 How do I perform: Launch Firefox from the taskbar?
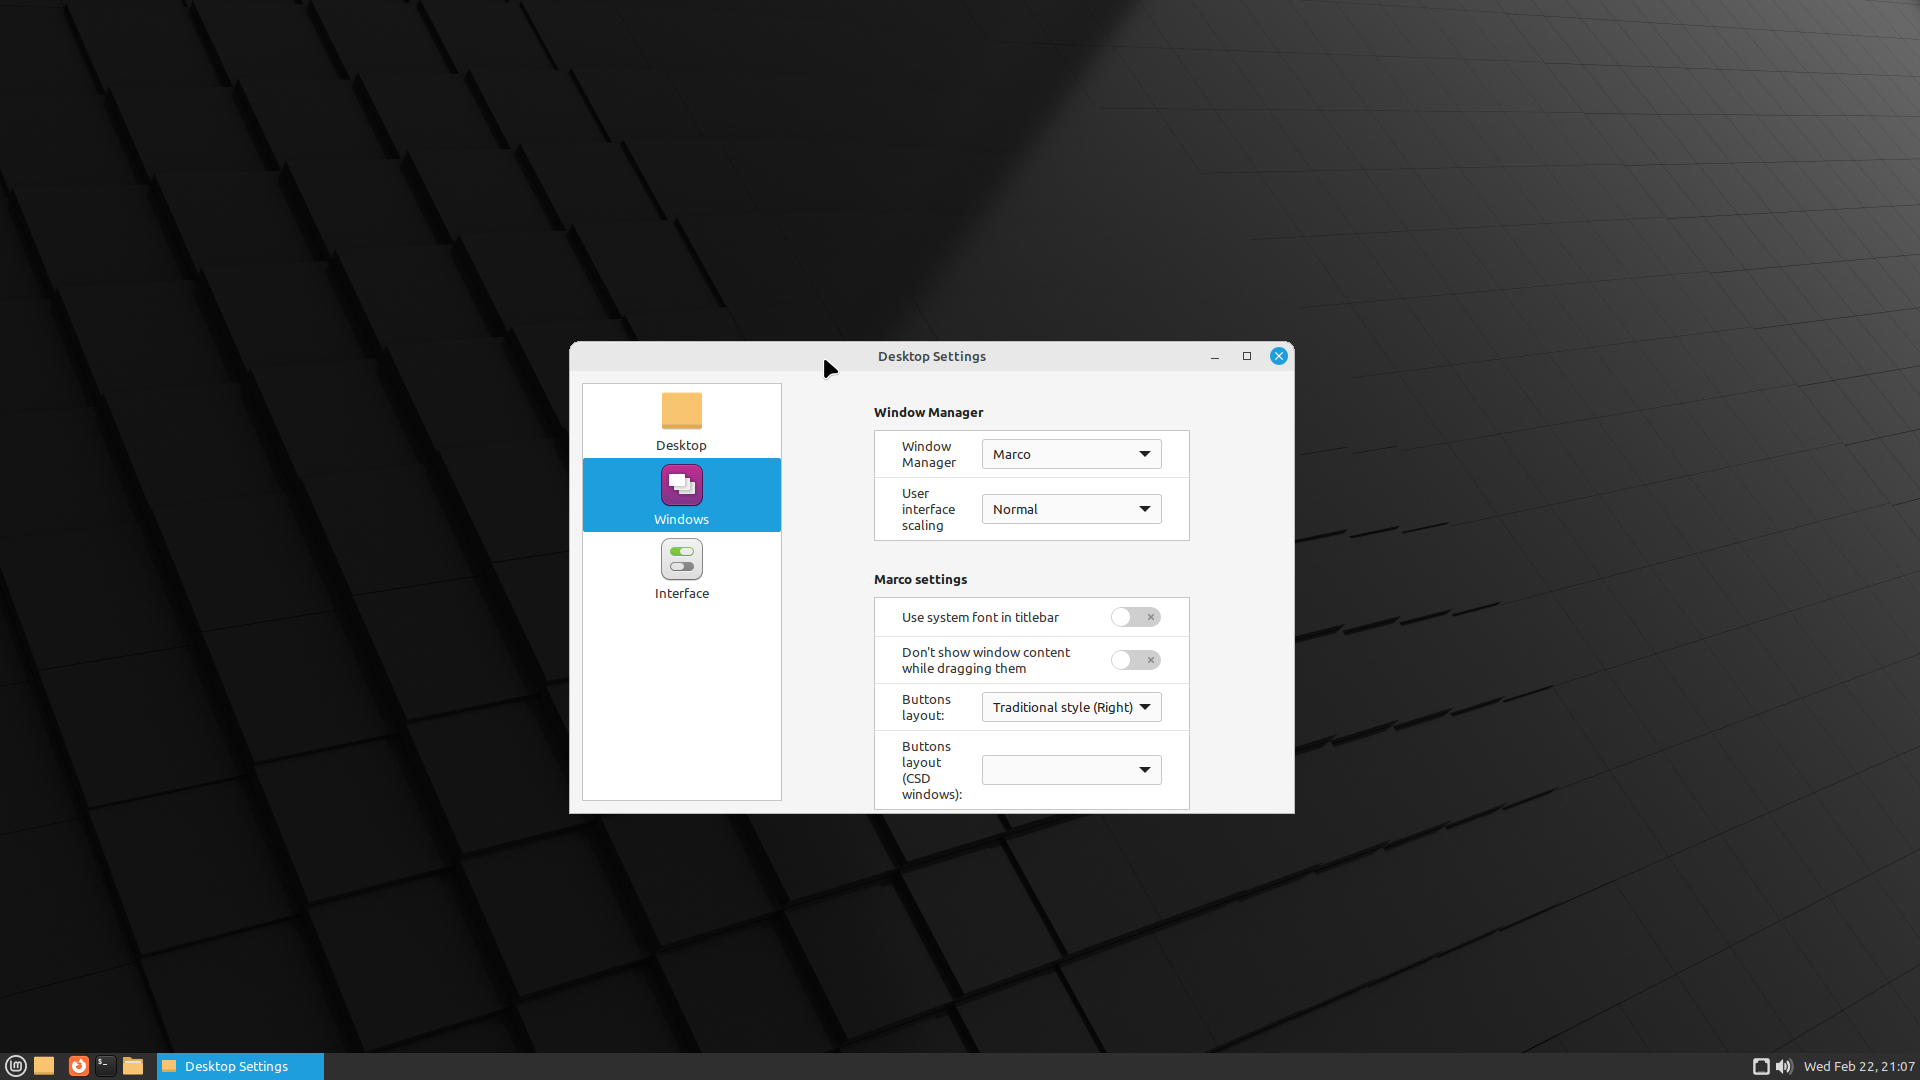[78, 1066]
